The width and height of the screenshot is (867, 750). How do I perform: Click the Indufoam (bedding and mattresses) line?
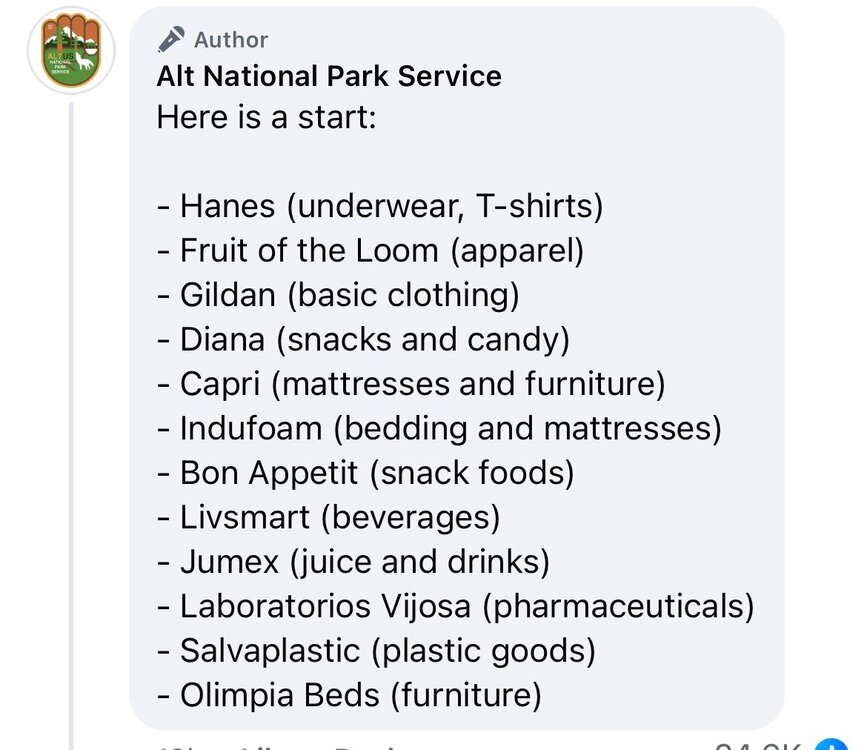coord(439,428)
